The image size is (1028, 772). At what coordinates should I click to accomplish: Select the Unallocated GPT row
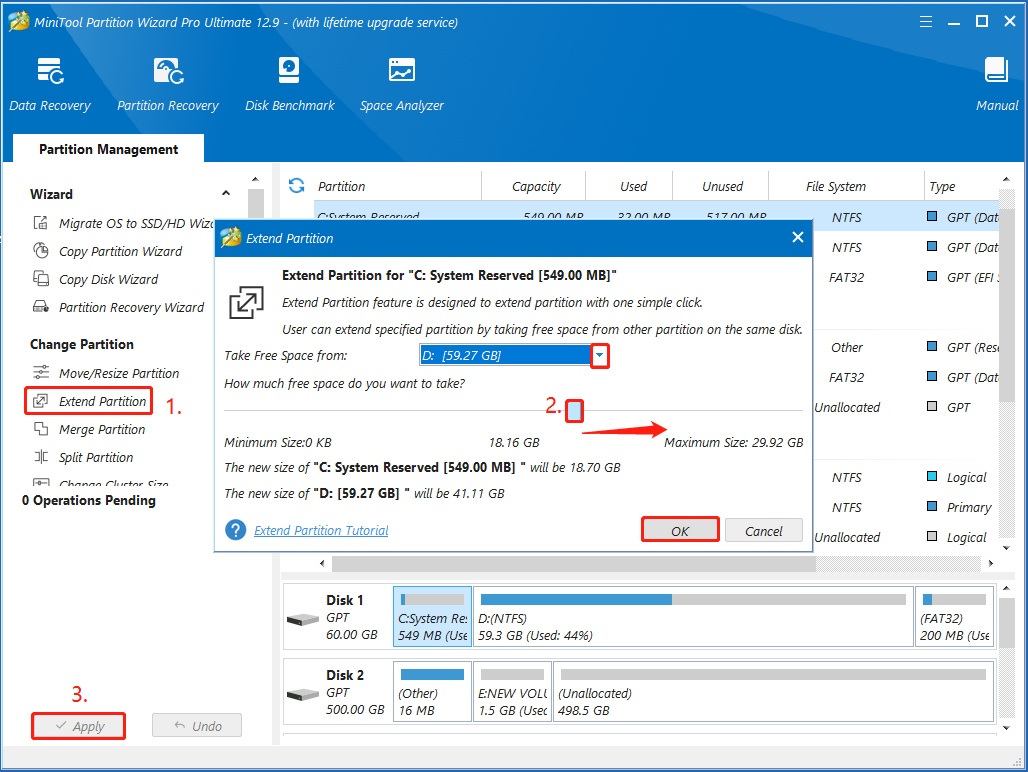coord(906,407)
